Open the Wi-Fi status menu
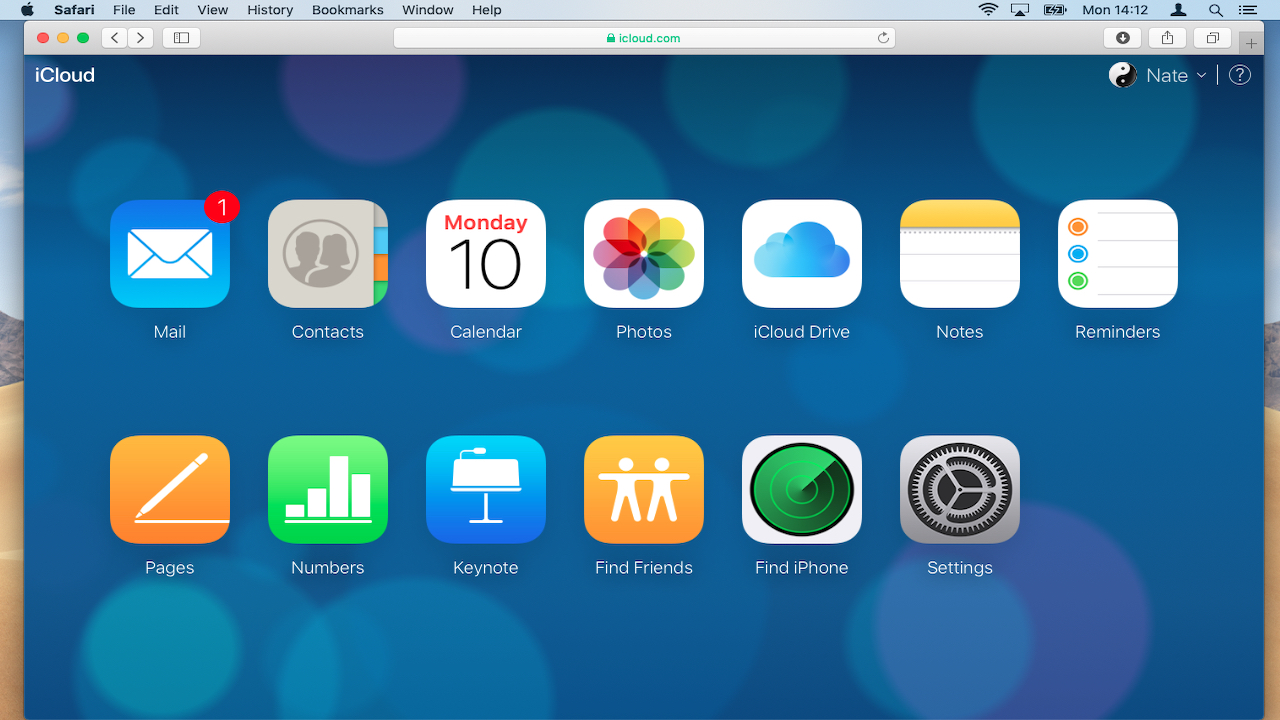1280x720 pixels. [988, 10]
